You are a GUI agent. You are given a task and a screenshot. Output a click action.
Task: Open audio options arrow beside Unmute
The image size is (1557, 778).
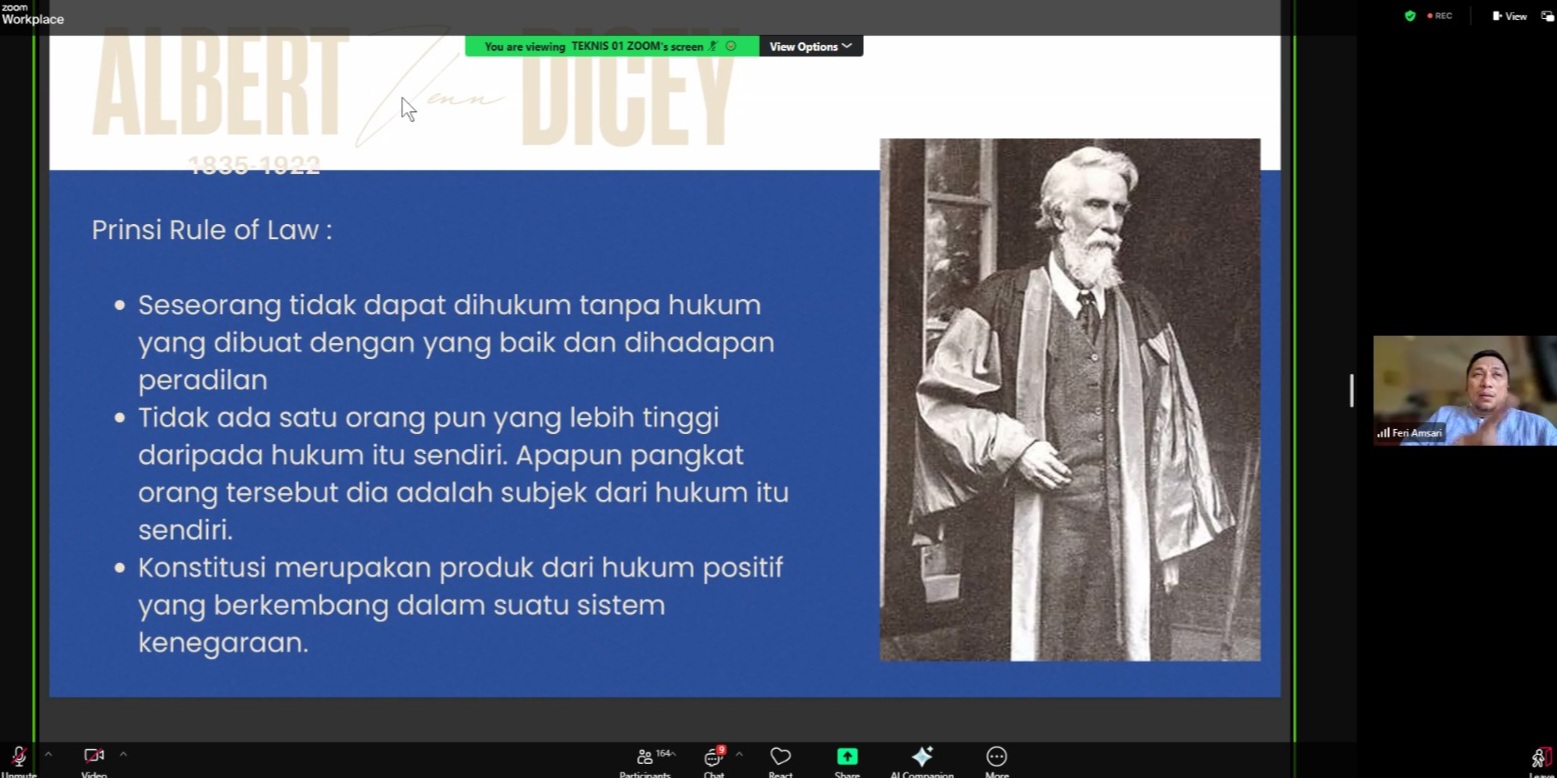pyautogui.click(x=47, y=754)
